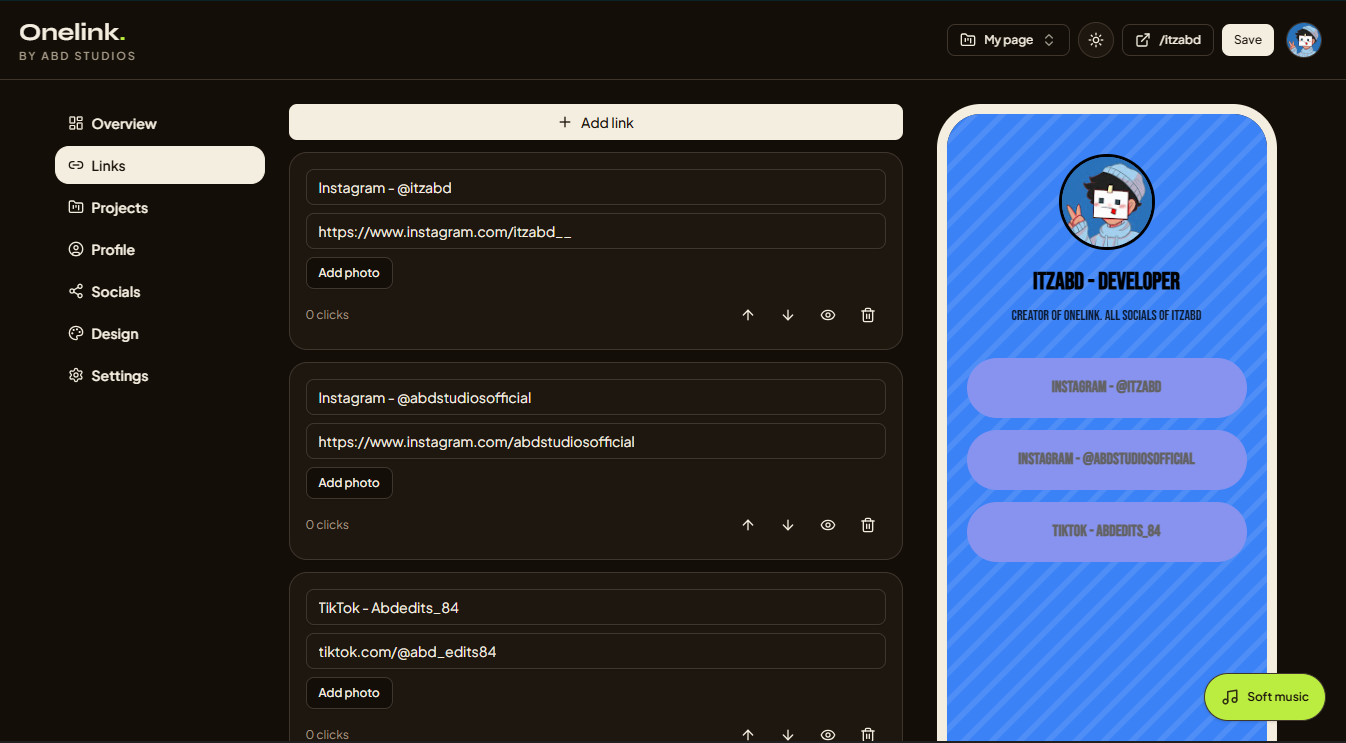Move @abdstudiosofficial link down

[788, 525]
